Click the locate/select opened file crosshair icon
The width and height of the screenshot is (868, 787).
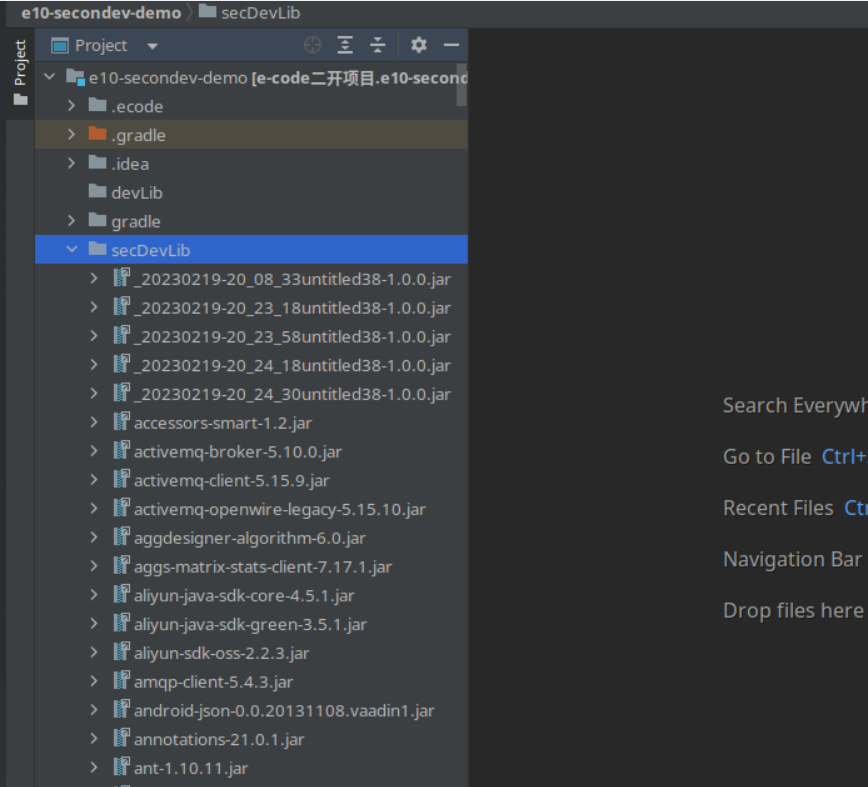(312, 45)
